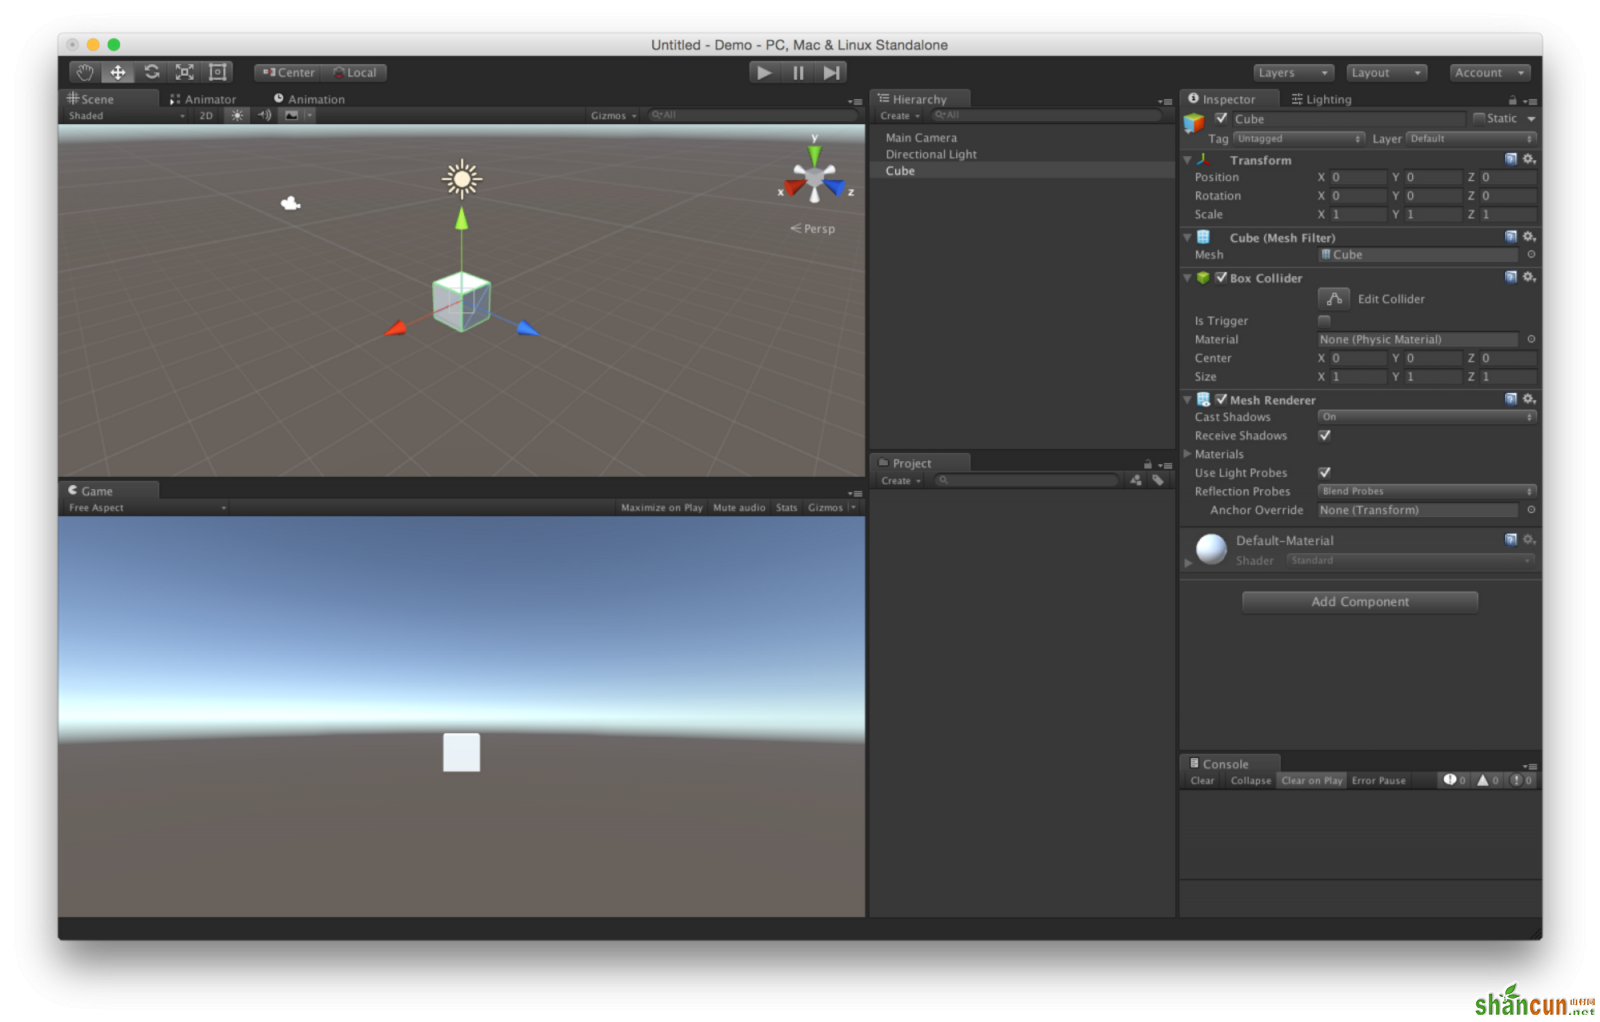Toggle the Static checkbox
The height and width of the screenshot is (1022, 1600).
click(x=1479, y=118)
